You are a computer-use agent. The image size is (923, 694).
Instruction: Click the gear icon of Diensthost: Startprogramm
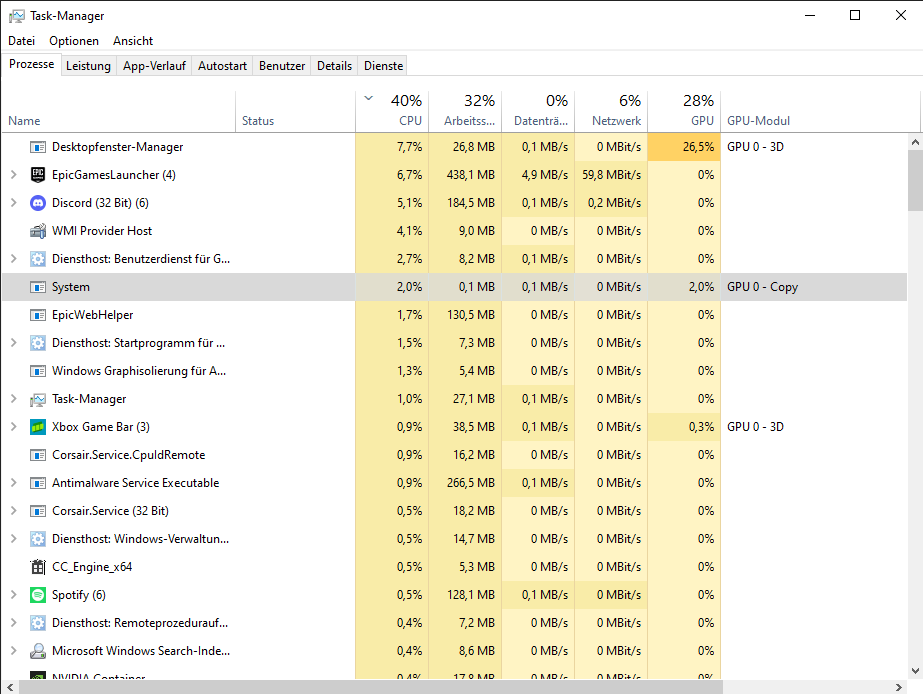click(38, 343)
